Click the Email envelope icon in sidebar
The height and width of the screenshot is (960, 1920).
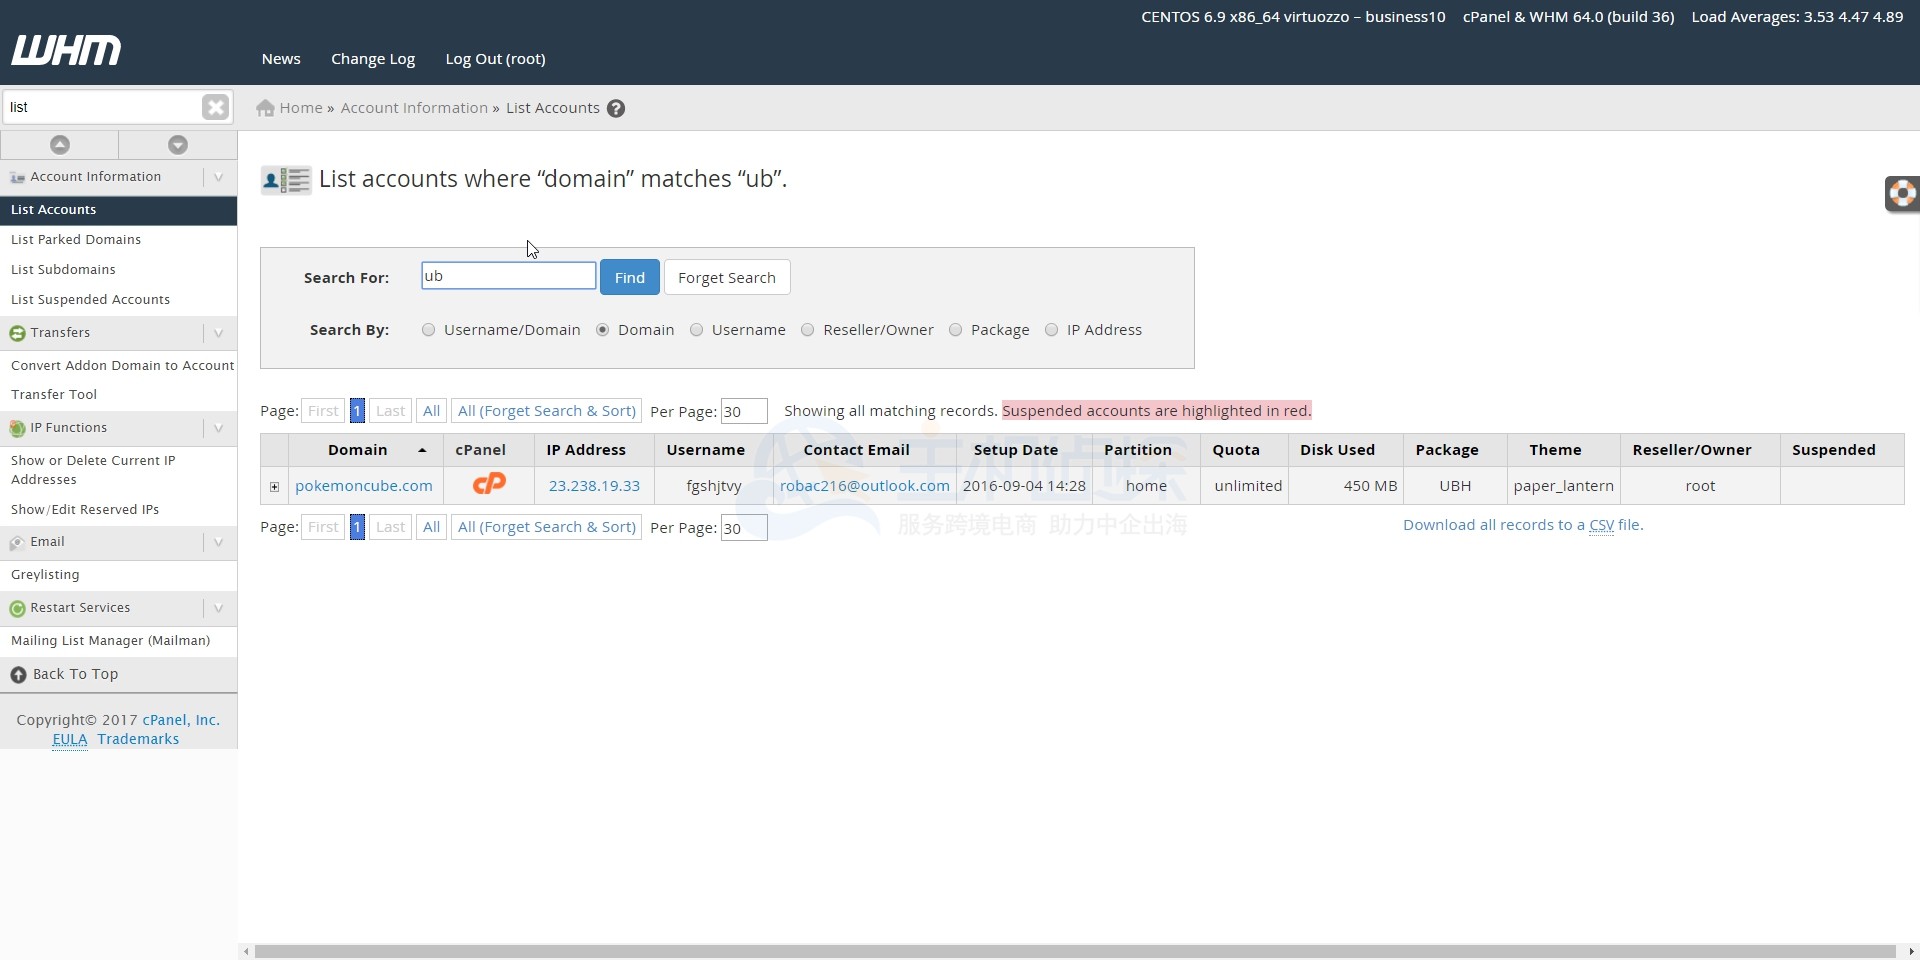[16, 542]
